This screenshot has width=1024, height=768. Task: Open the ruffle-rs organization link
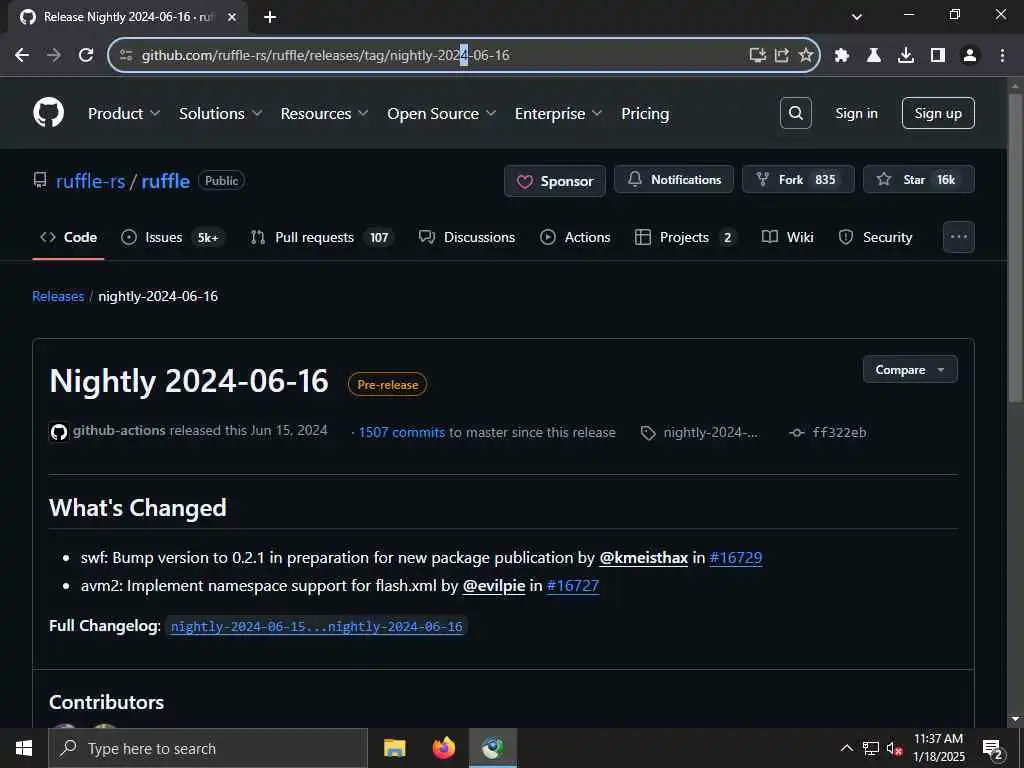[90, 181]
